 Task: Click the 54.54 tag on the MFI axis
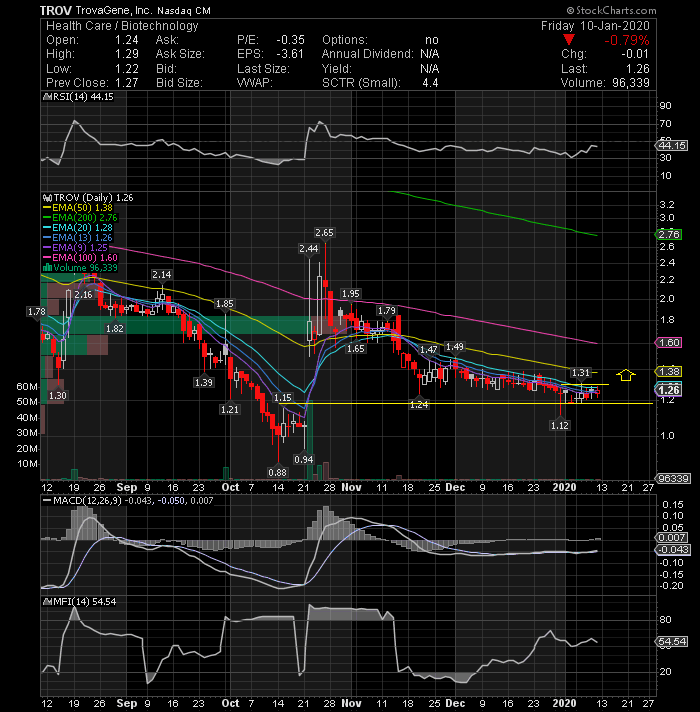[672, 642]
